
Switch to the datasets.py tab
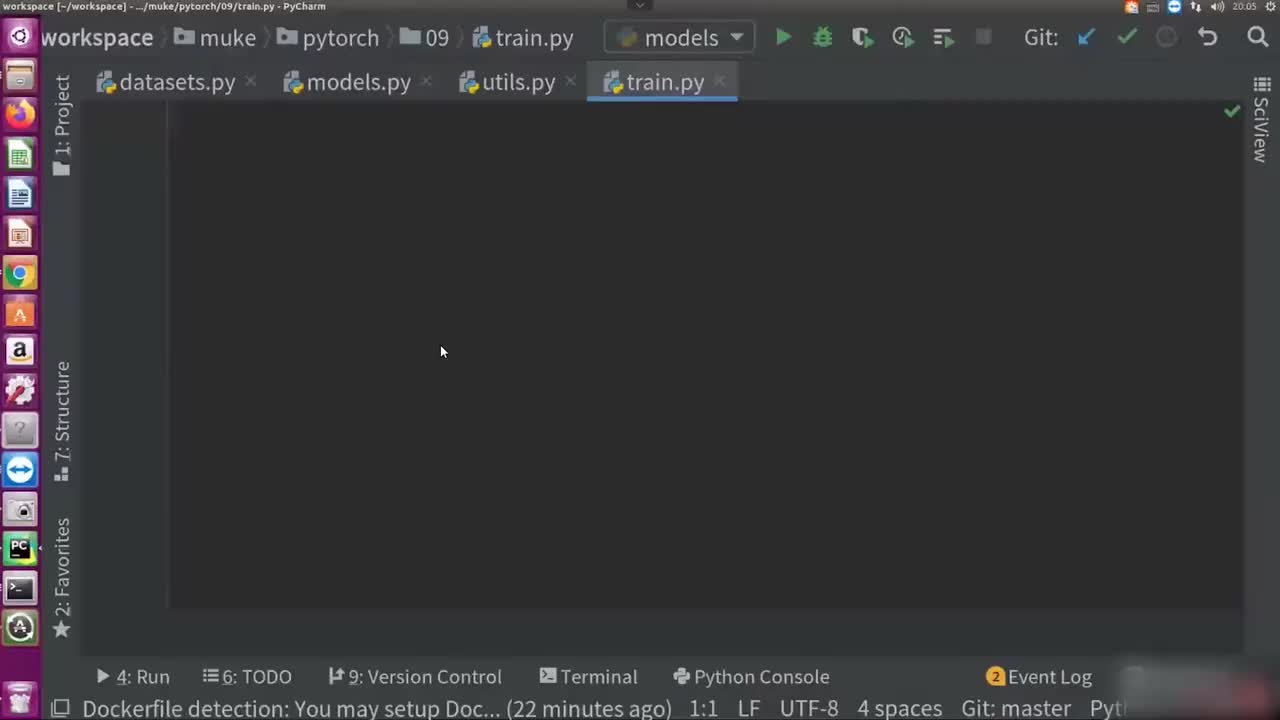coord(166,82)
